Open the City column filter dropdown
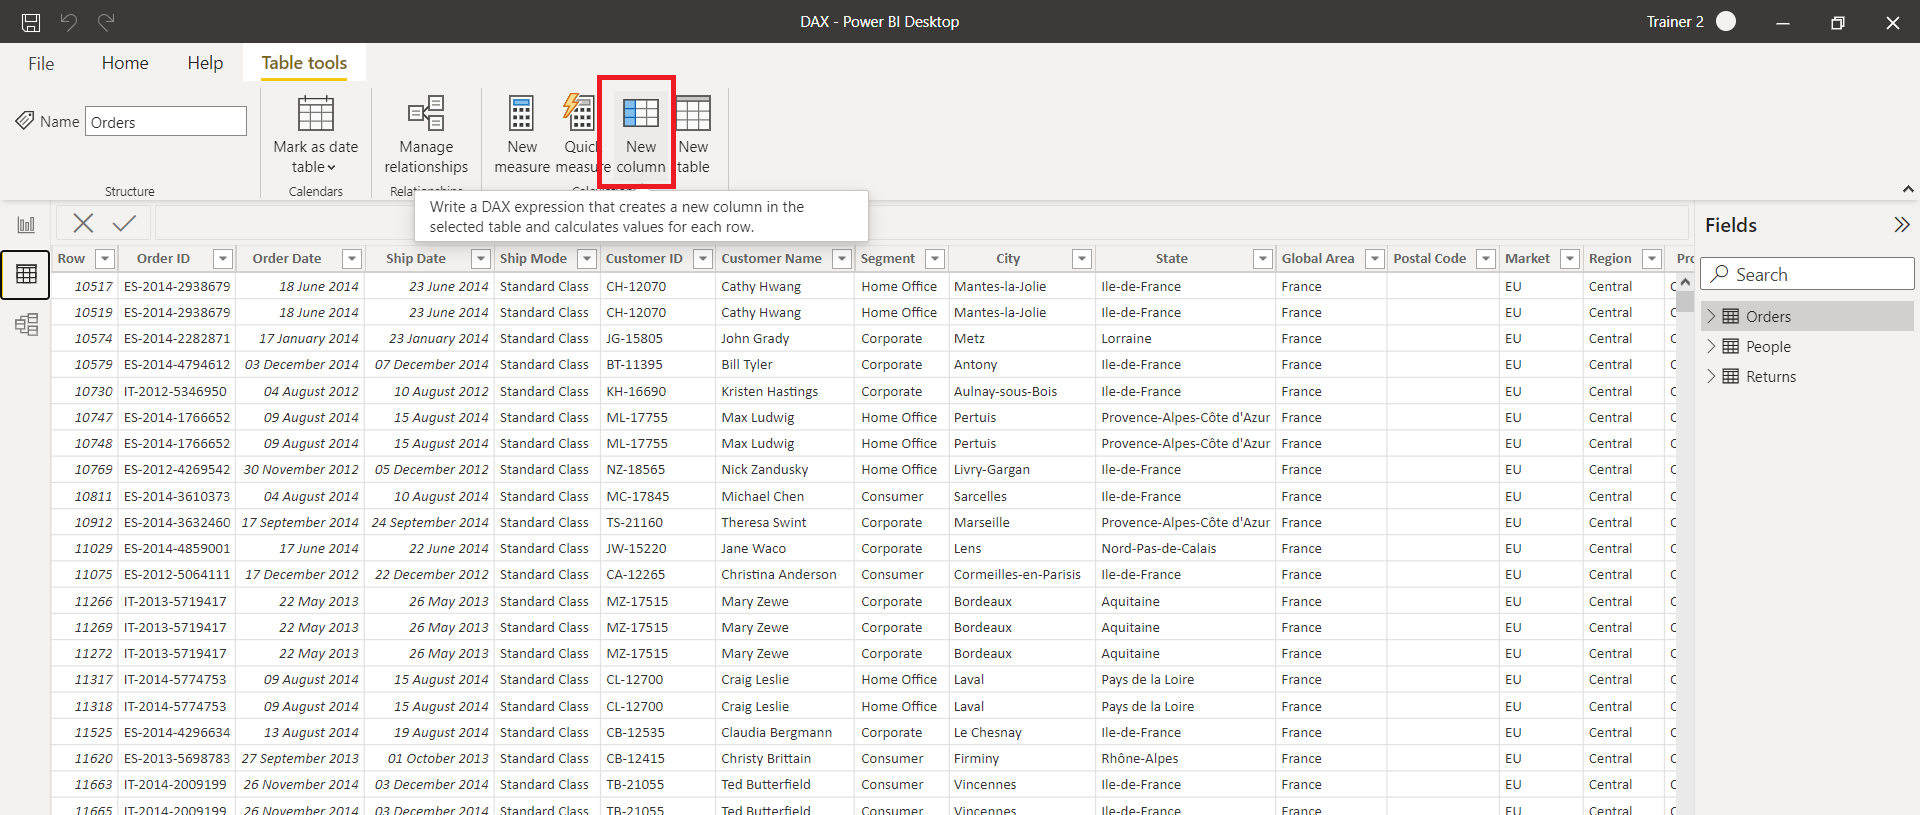Screen dimensions: 1920x815 point(1081,259)
